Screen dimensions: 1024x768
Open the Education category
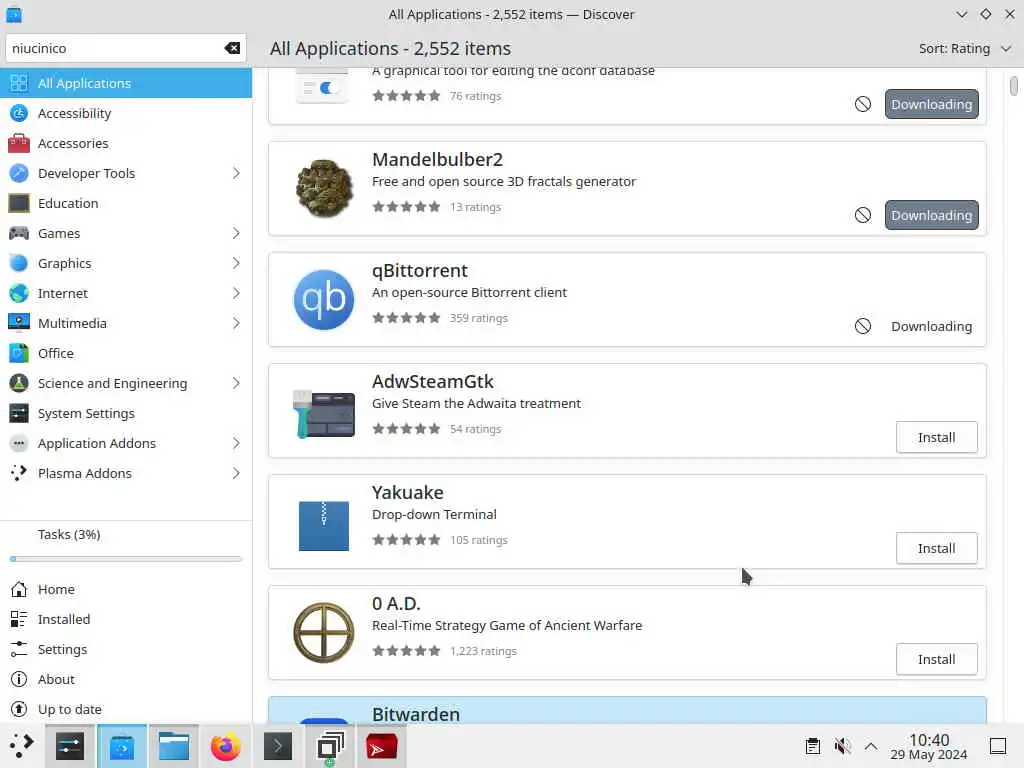click(126, 204)
